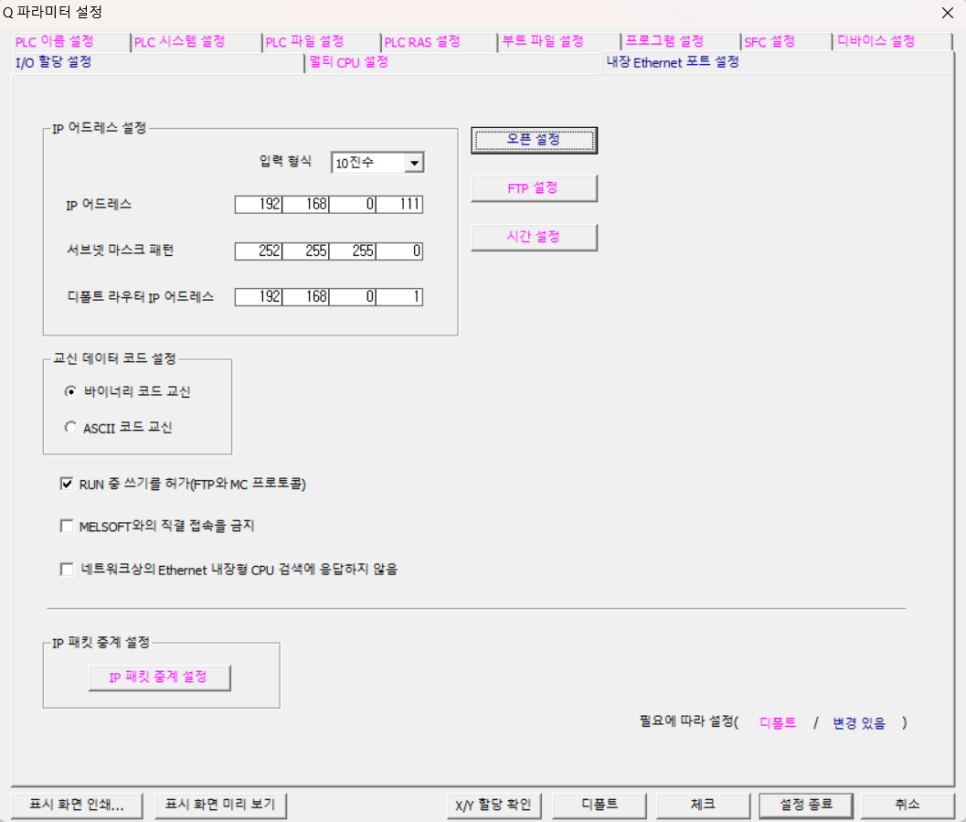
Task: Click third IP 어드레스 octet field 0
Action: pyautogui.click(x=352, y=204)
